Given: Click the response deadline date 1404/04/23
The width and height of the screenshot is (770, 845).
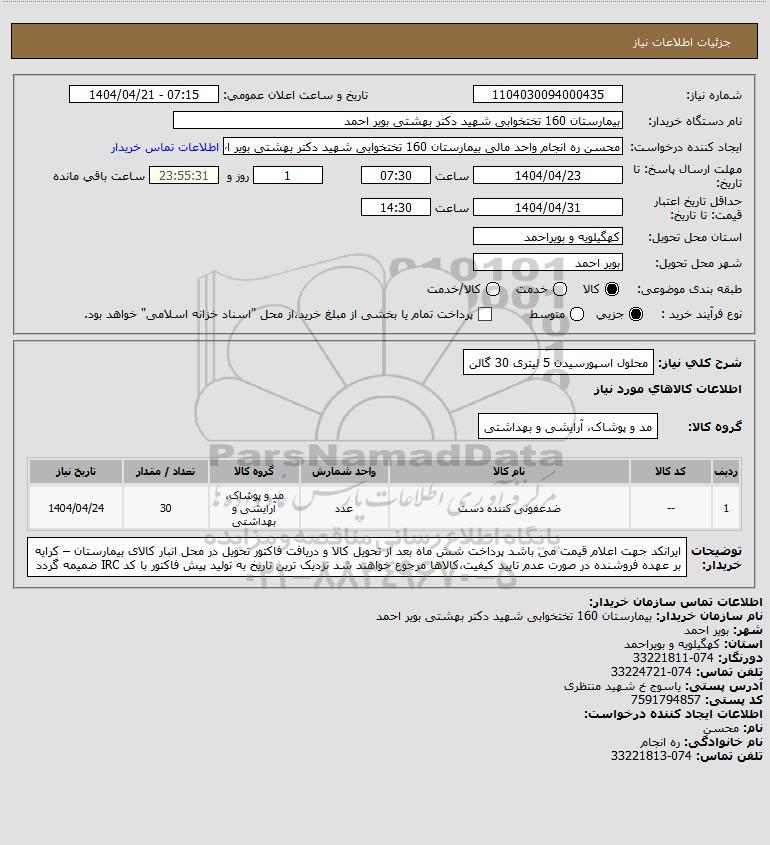Looking at the screenshot, I should click(x=547, y=175).
